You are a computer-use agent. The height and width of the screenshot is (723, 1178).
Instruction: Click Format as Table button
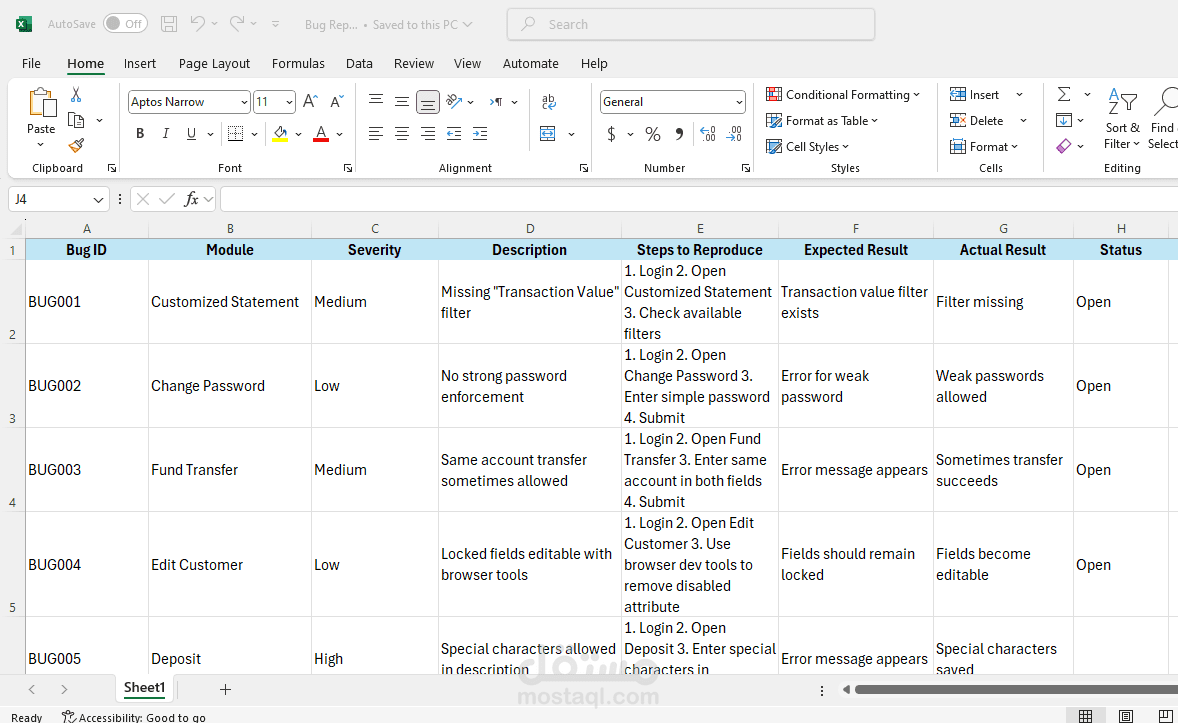822,120
